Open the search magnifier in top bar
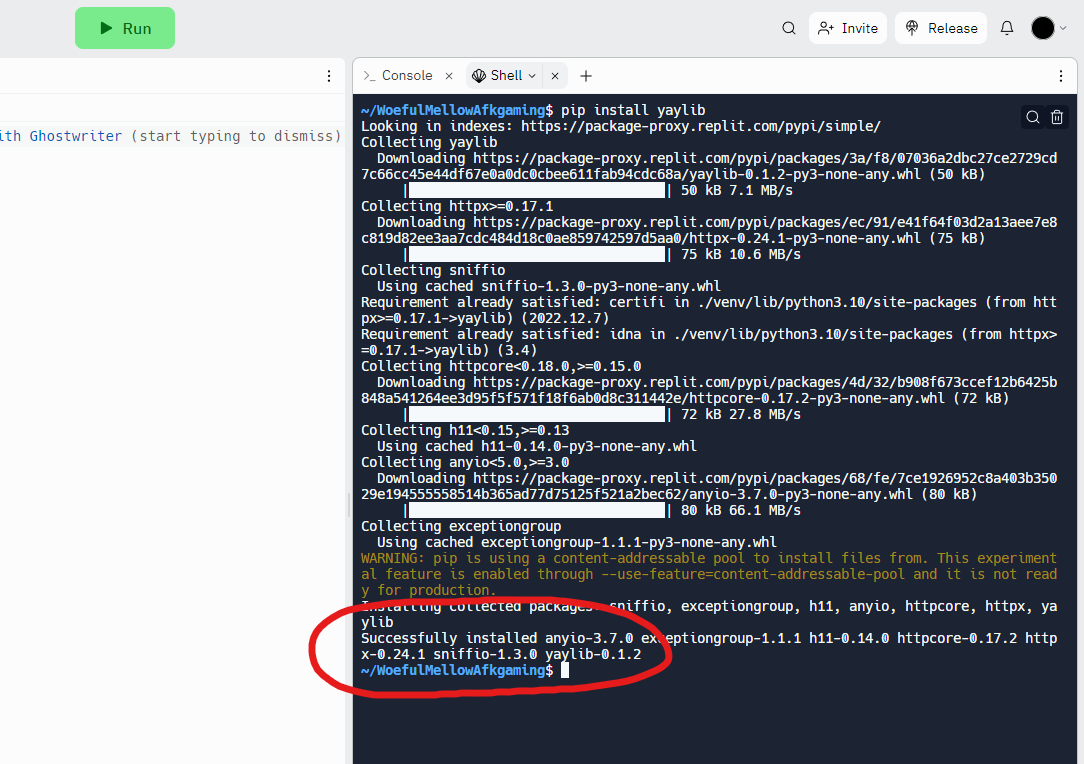Screen dimensions: 1084x764 coord(788,28)
